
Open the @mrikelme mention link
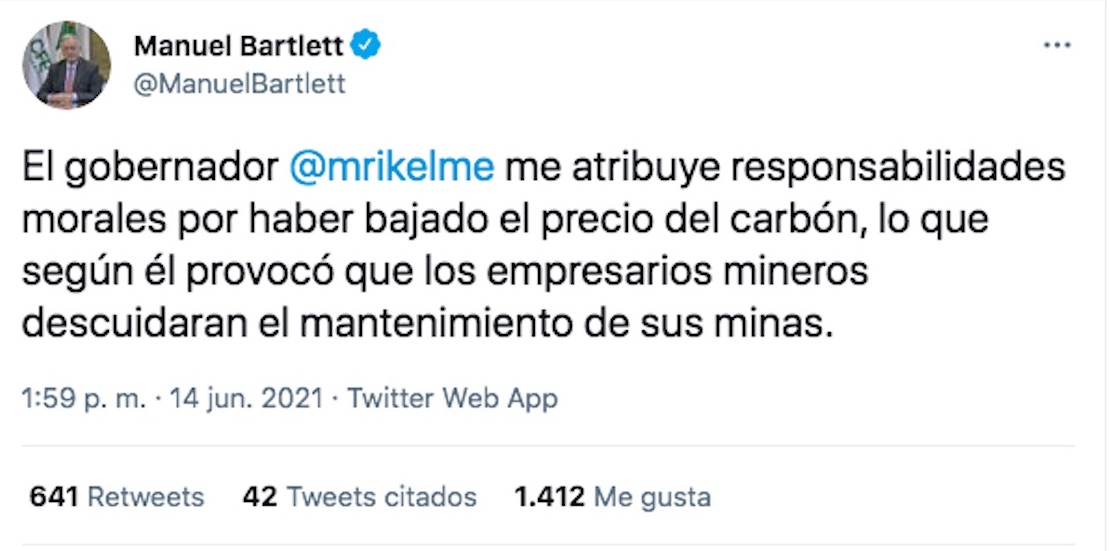coord(391,167)
